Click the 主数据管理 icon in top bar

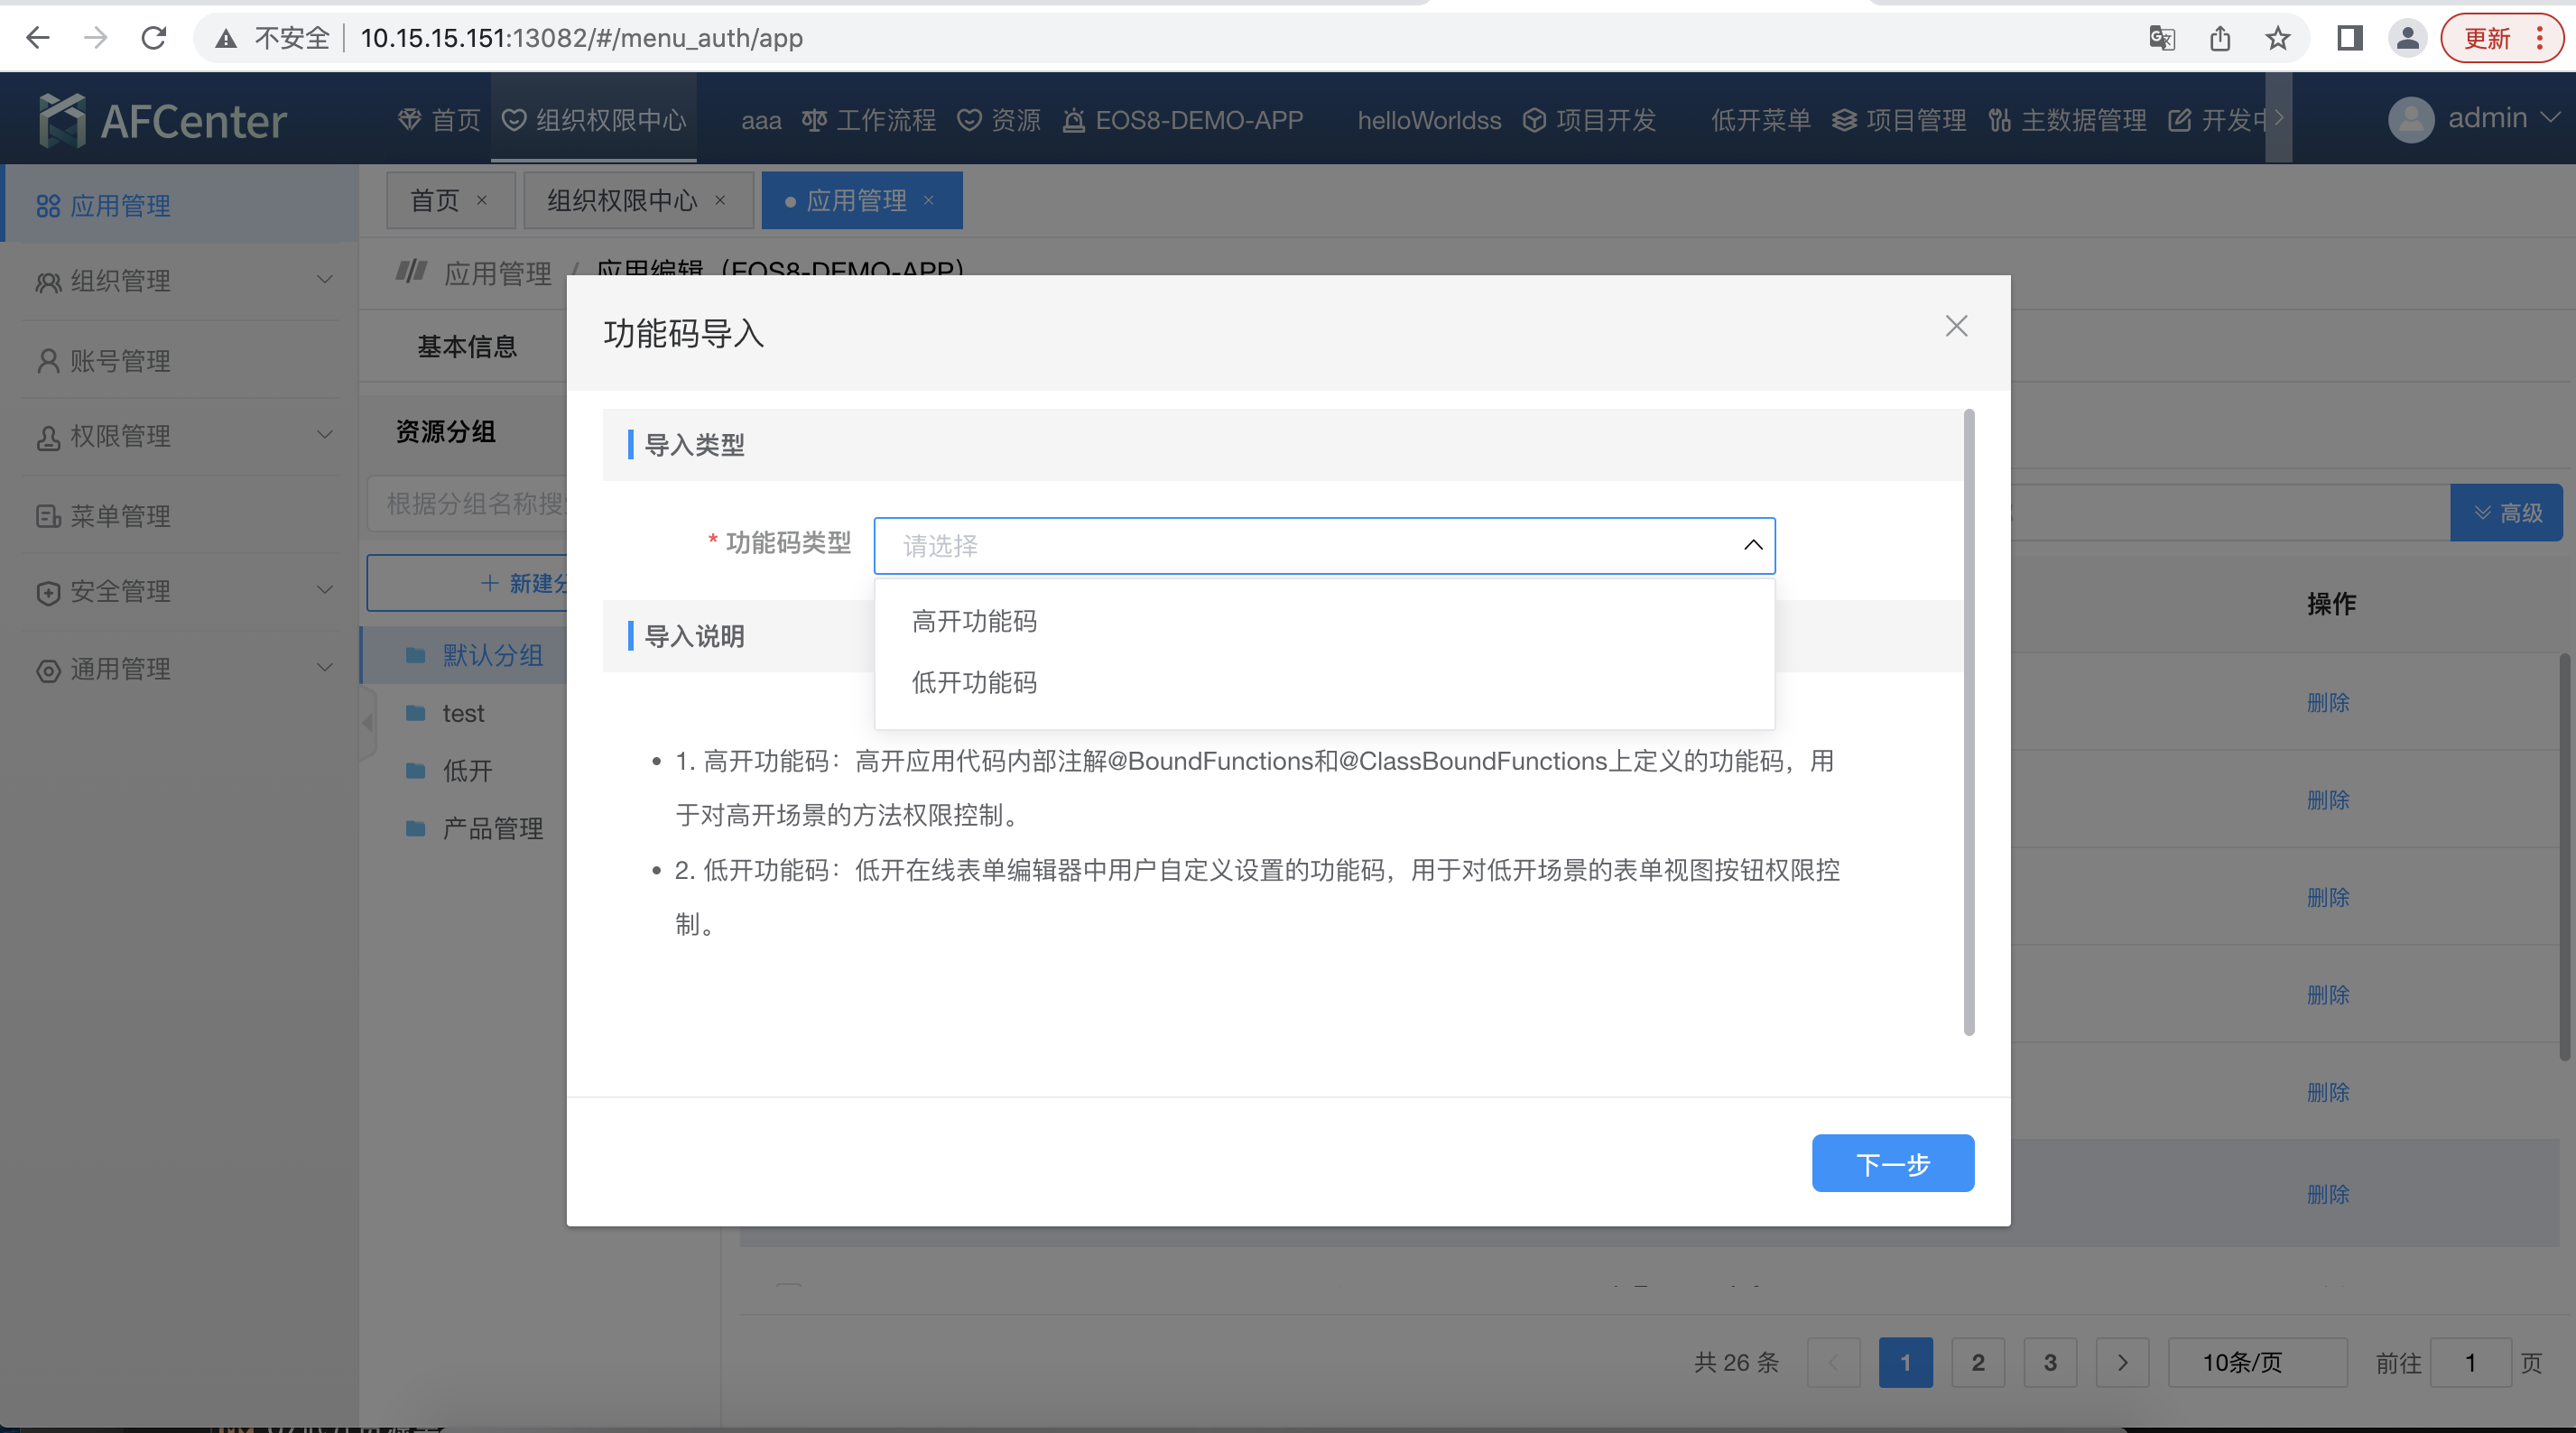(x=2000, y=119)
